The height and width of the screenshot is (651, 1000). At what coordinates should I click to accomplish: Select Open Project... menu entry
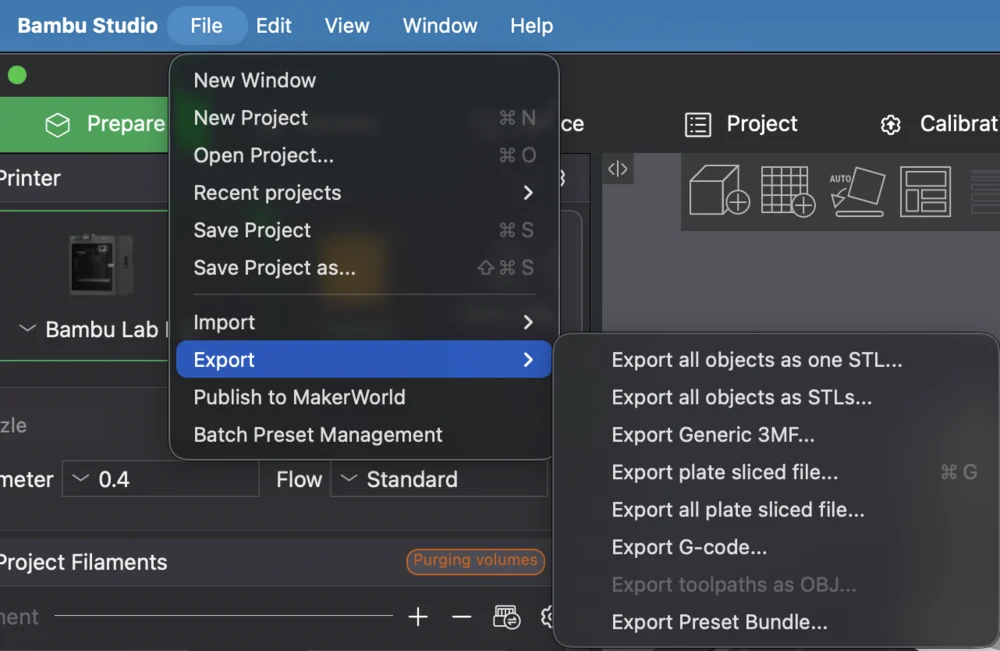364,156
